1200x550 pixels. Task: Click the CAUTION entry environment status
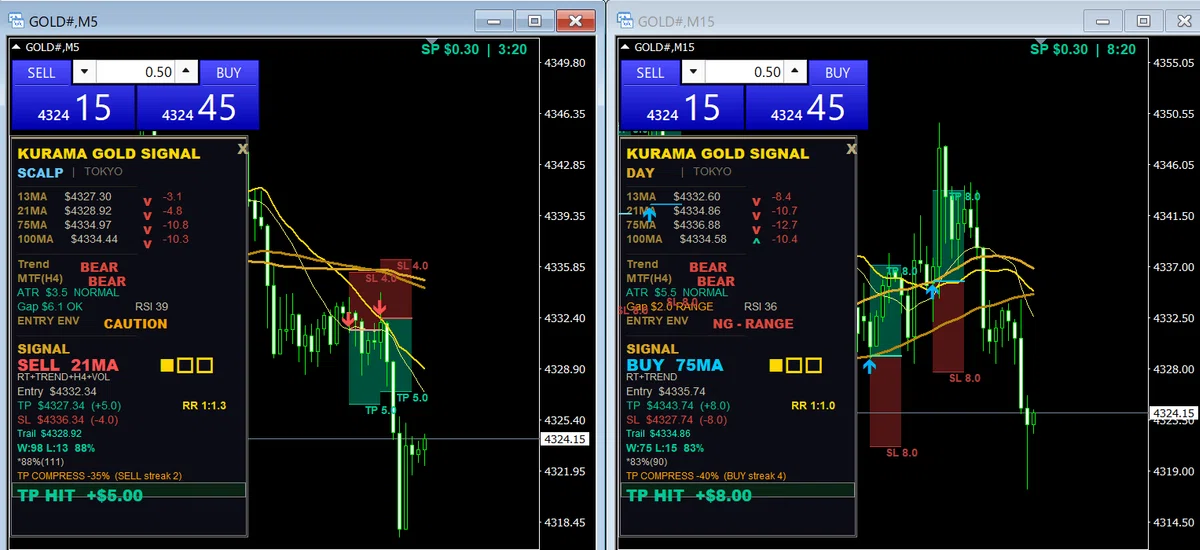pyautogui.click(x=136, y=324)
